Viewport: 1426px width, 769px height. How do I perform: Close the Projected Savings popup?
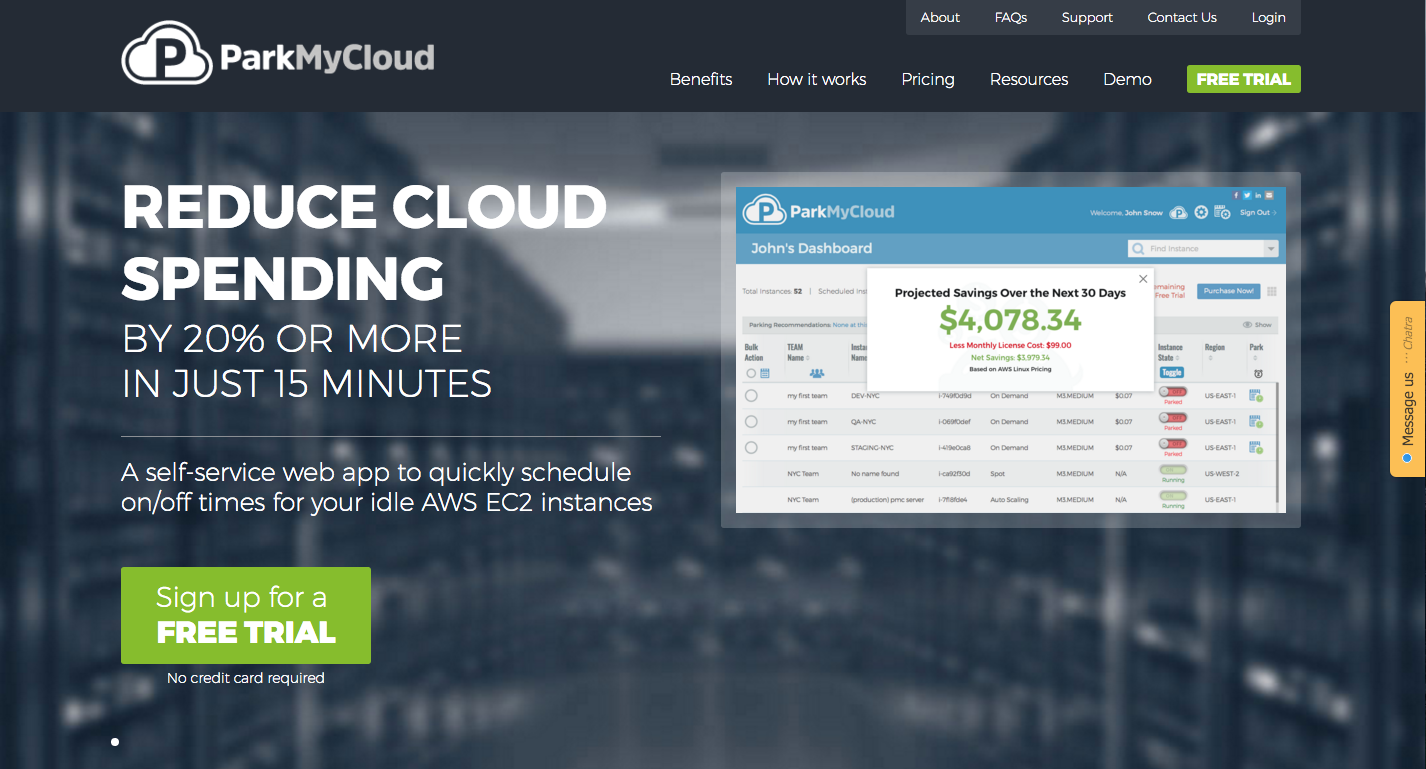(x=1143, y=280)
